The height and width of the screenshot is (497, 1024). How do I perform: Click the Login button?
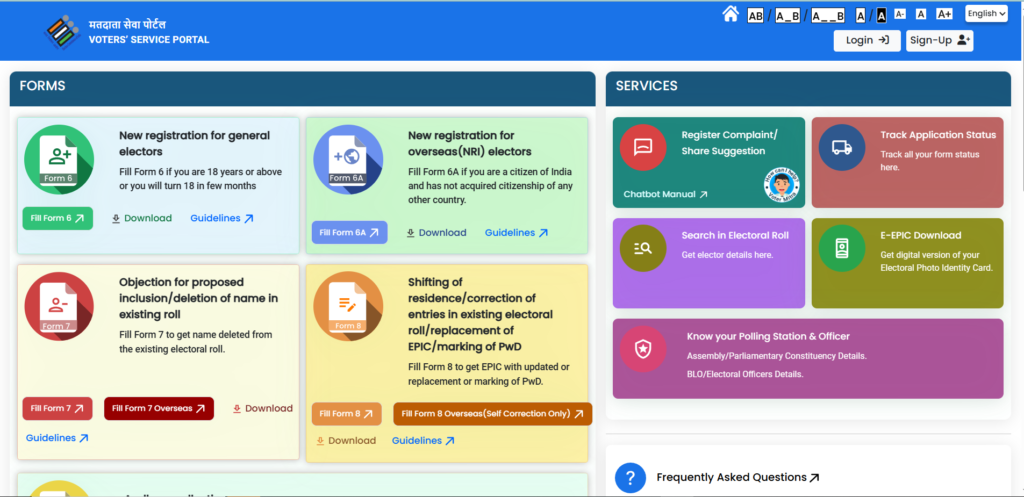click(867, 40)
